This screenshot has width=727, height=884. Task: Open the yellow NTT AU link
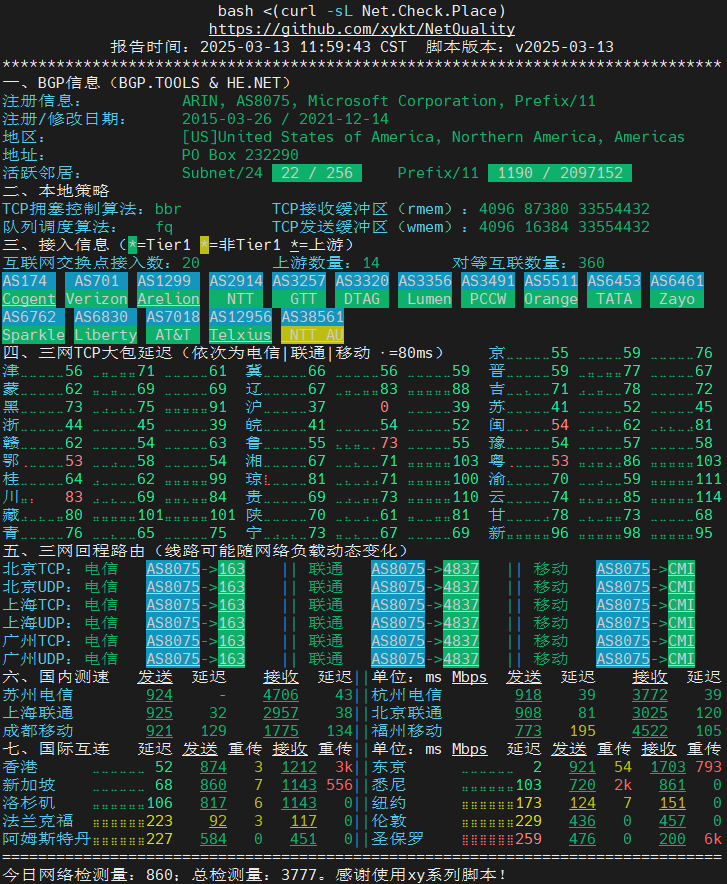(313, 335)
